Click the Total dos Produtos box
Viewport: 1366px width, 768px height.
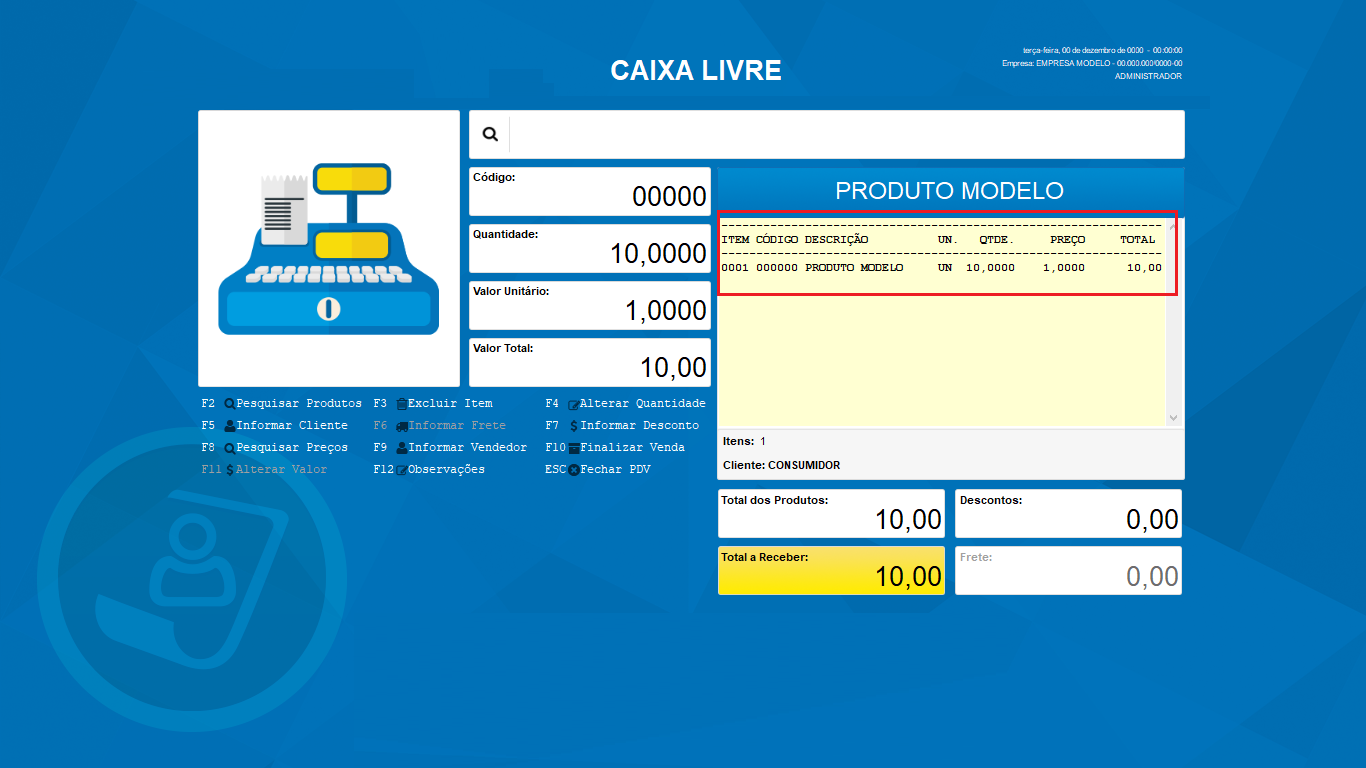[x=831, y=513]
